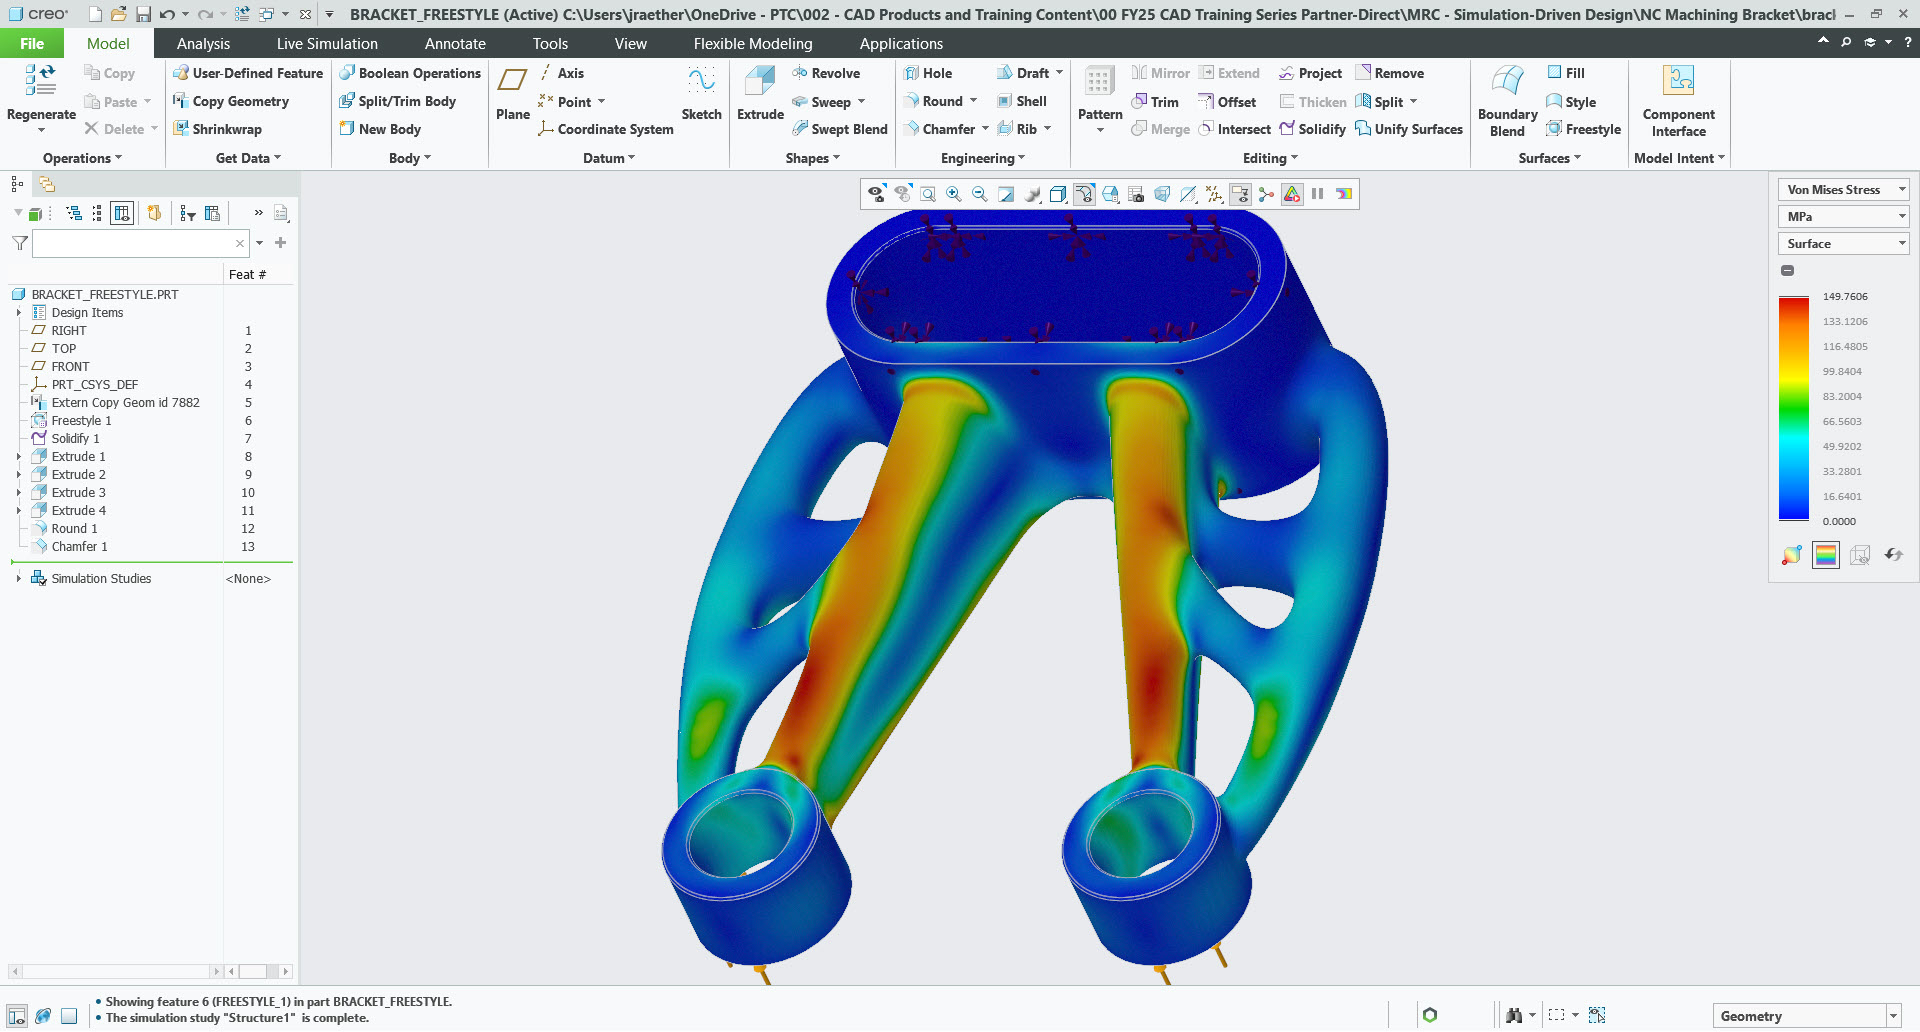Open the Von Mises Stress dropdown
This screenshot has width=1920, height=1032.
click(1843, 190)
